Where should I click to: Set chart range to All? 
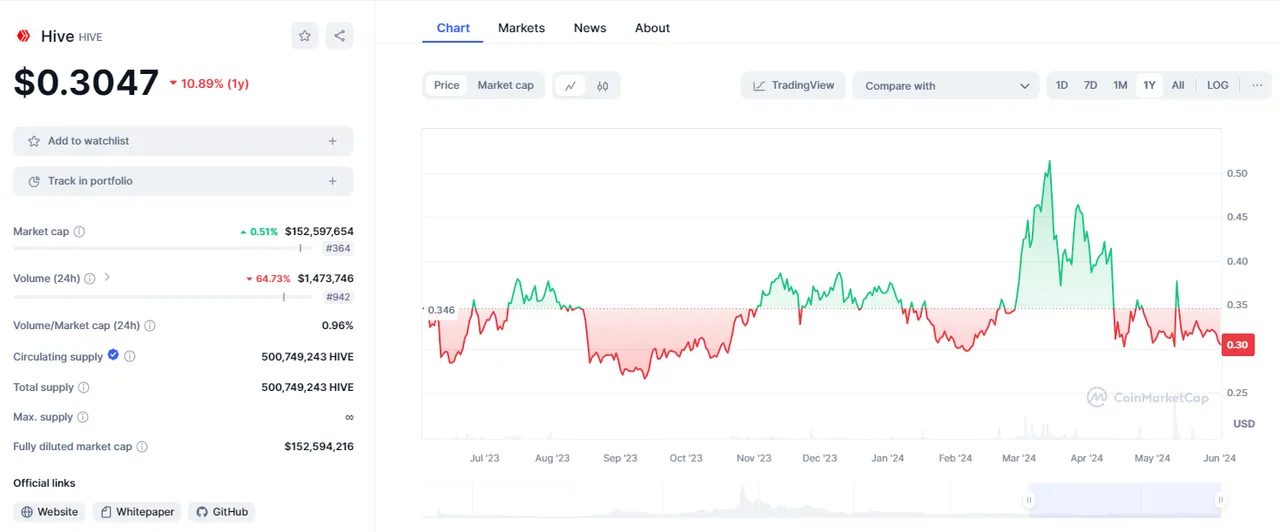point(1178,85)
